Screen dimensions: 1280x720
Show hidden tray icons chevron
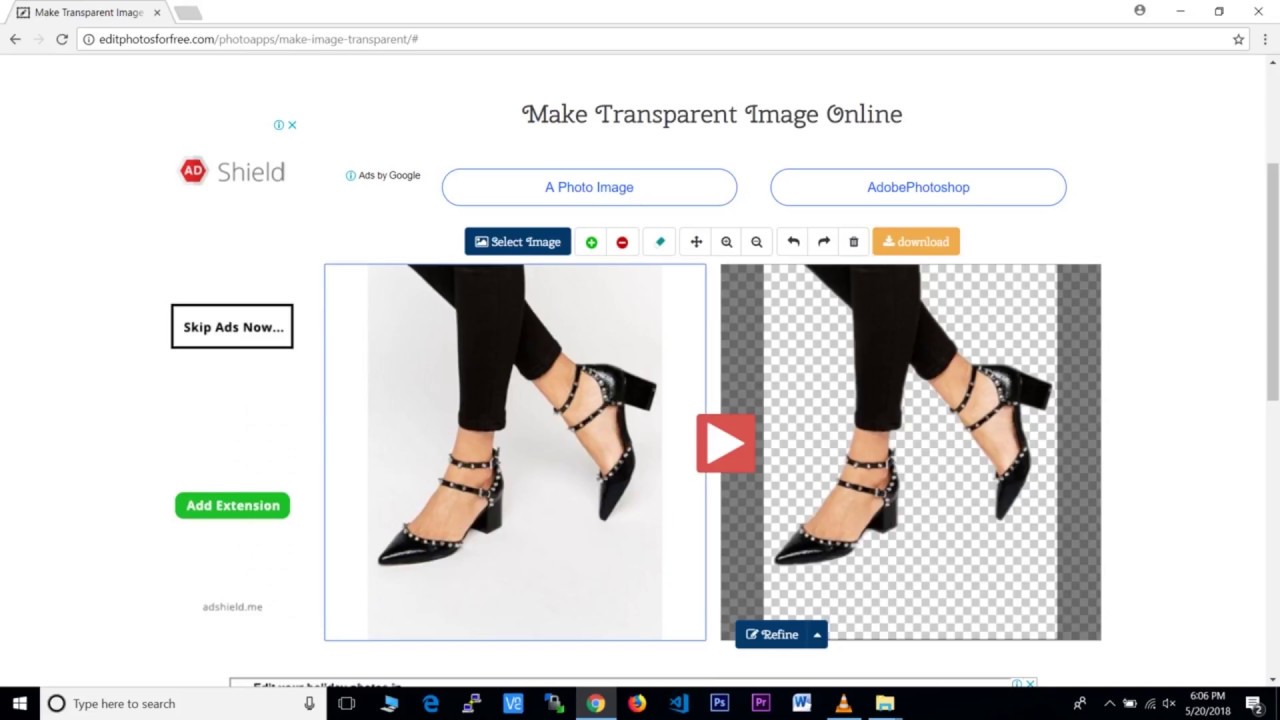point(1109,703)
